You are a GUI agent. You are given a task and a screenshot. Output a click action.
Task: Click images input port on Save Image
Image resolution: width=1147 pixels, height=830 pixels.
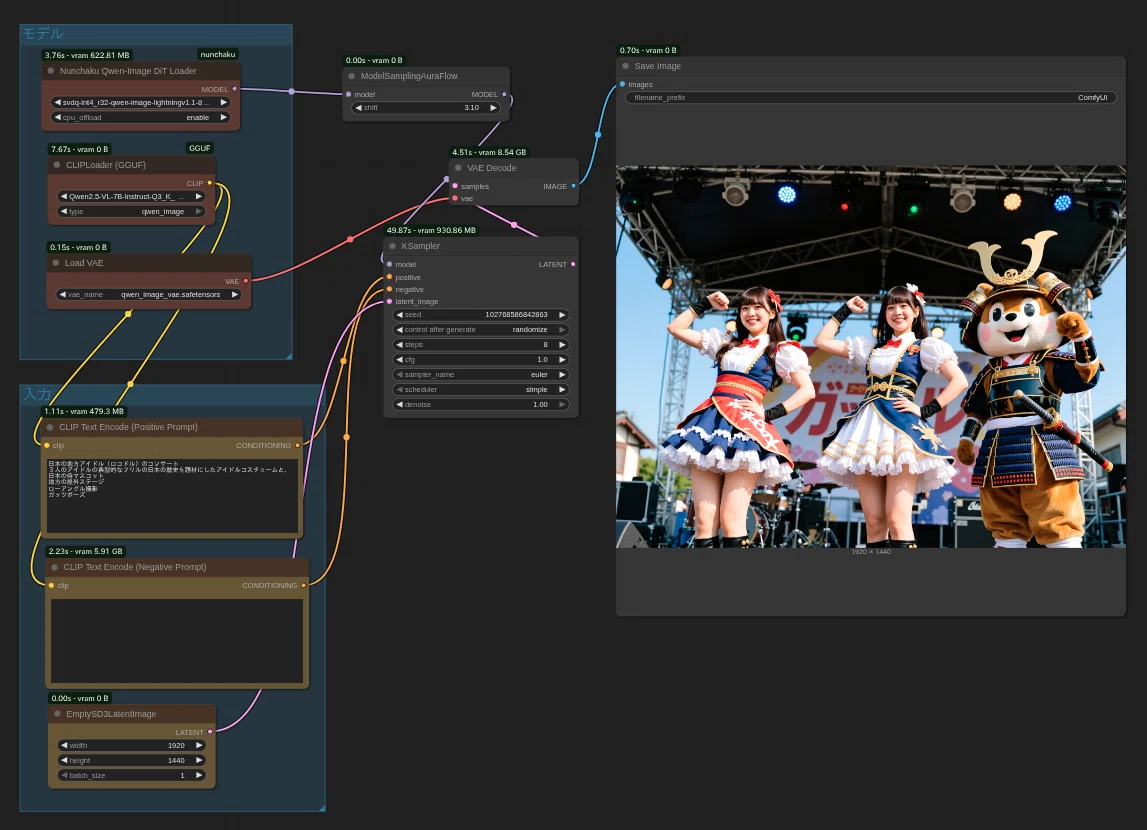pyautogui.click(x=623, y=84)
